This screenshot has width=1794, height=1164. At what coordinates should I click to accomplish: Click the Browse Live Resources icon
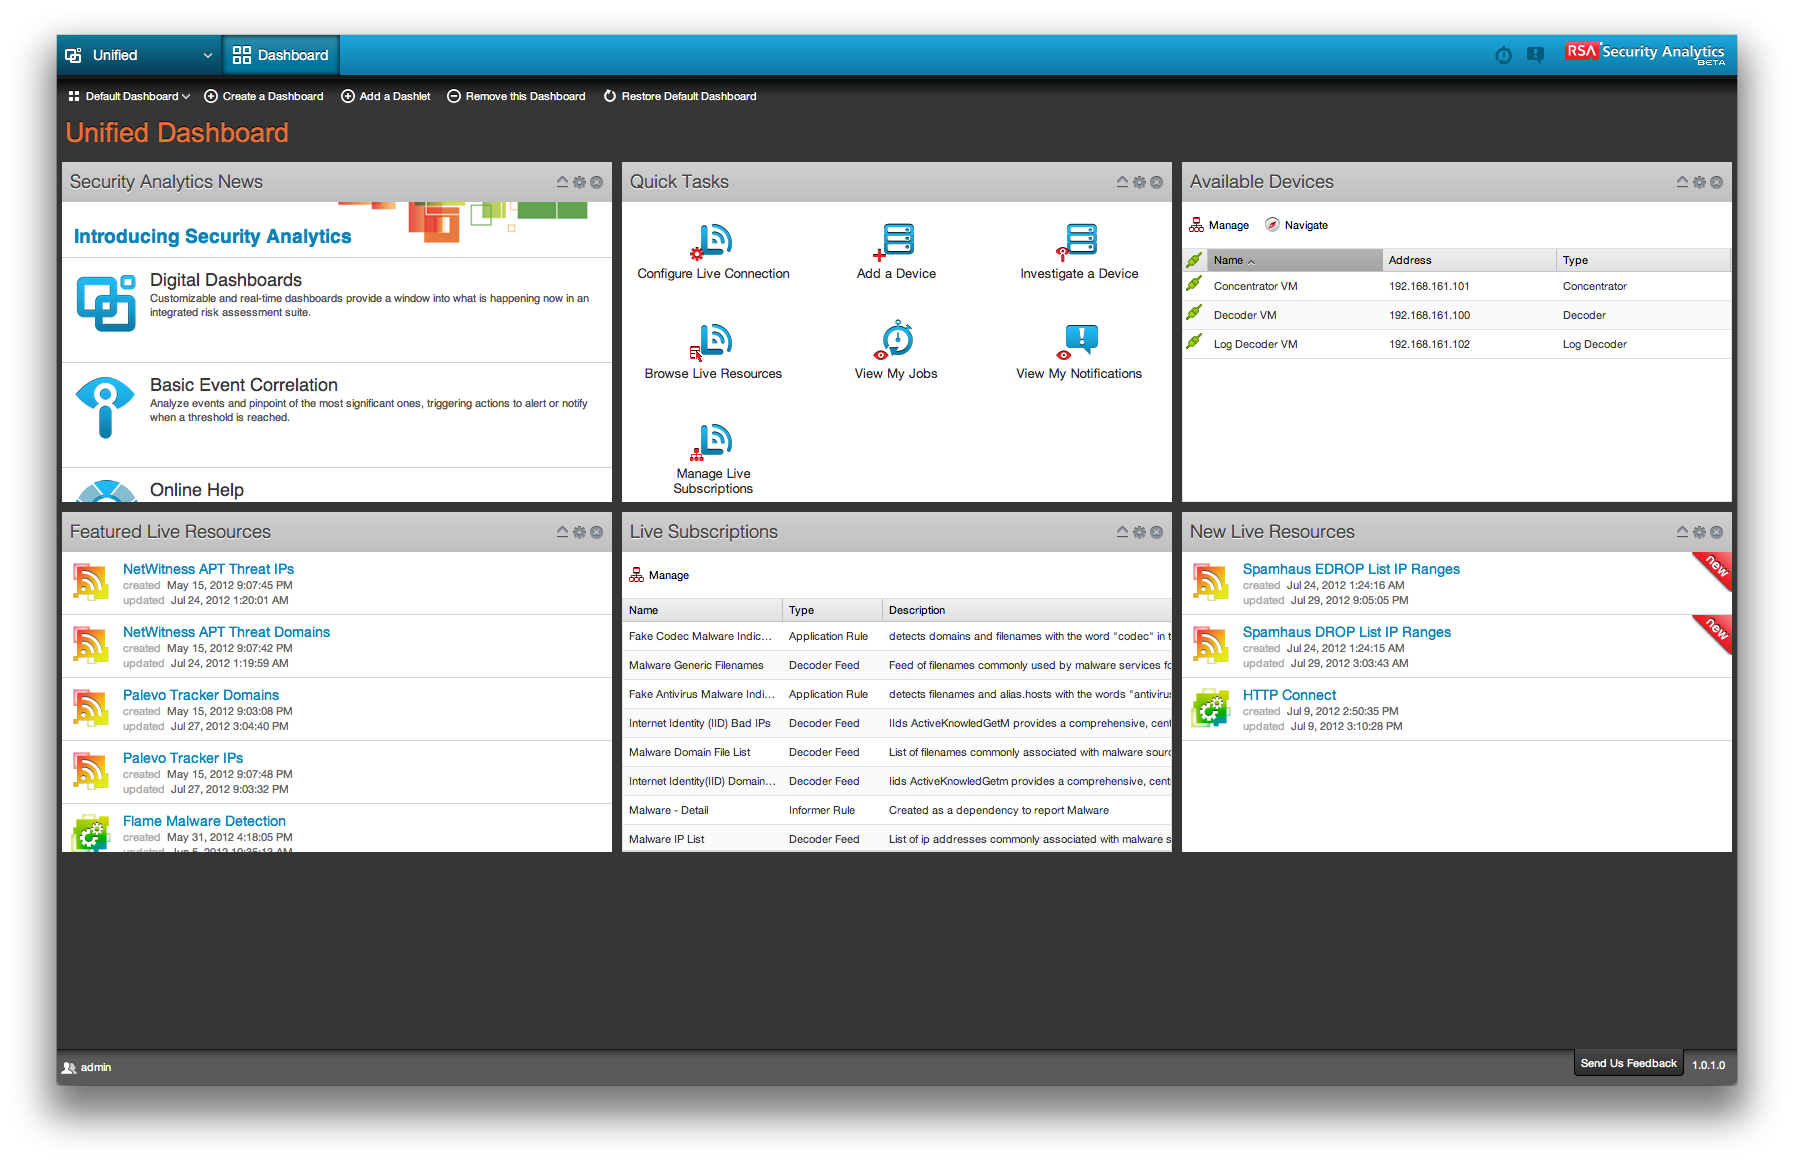[x=714, y=341]
